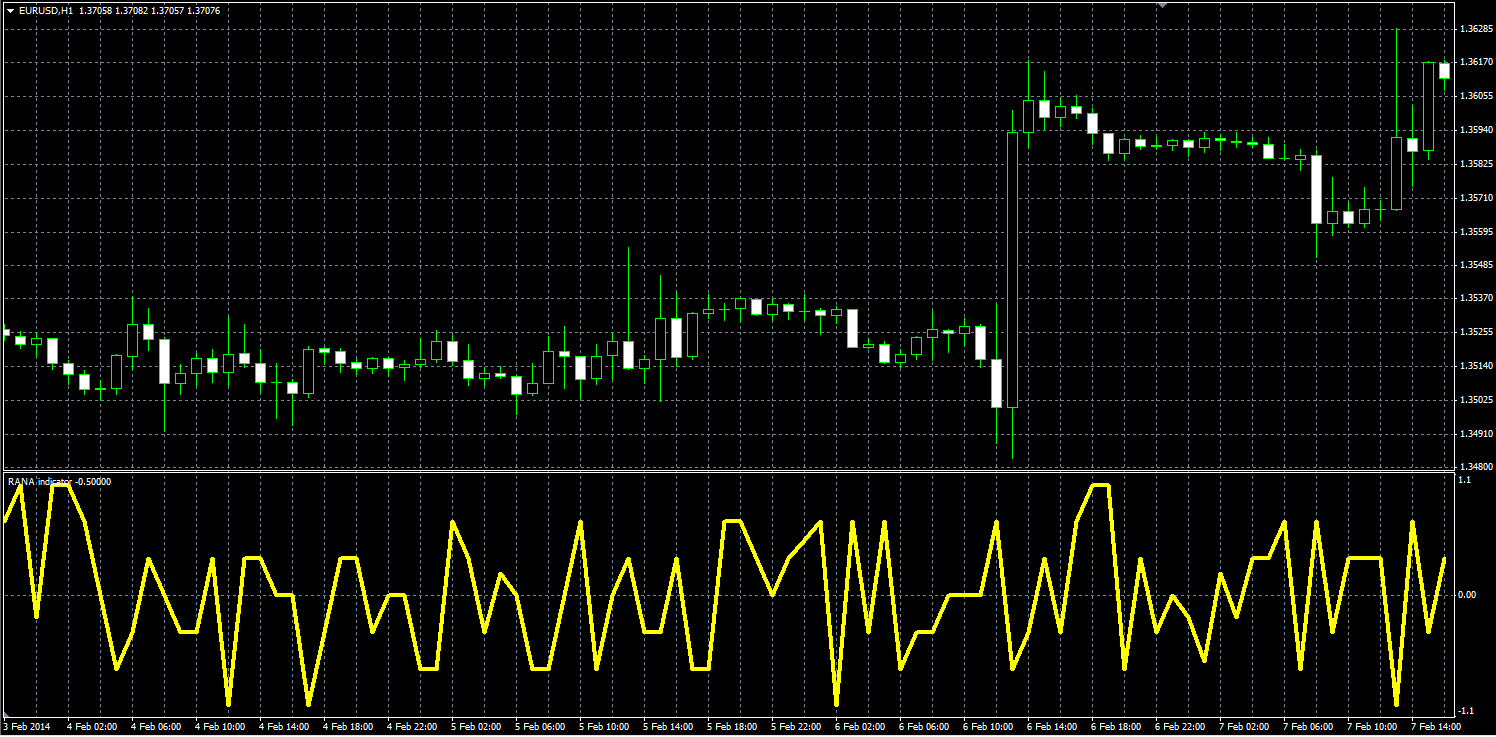Viewport: 1496px width, 737px height.
Task: Click the 1.35485 price scale label
Action: (x=1477, y=265)
